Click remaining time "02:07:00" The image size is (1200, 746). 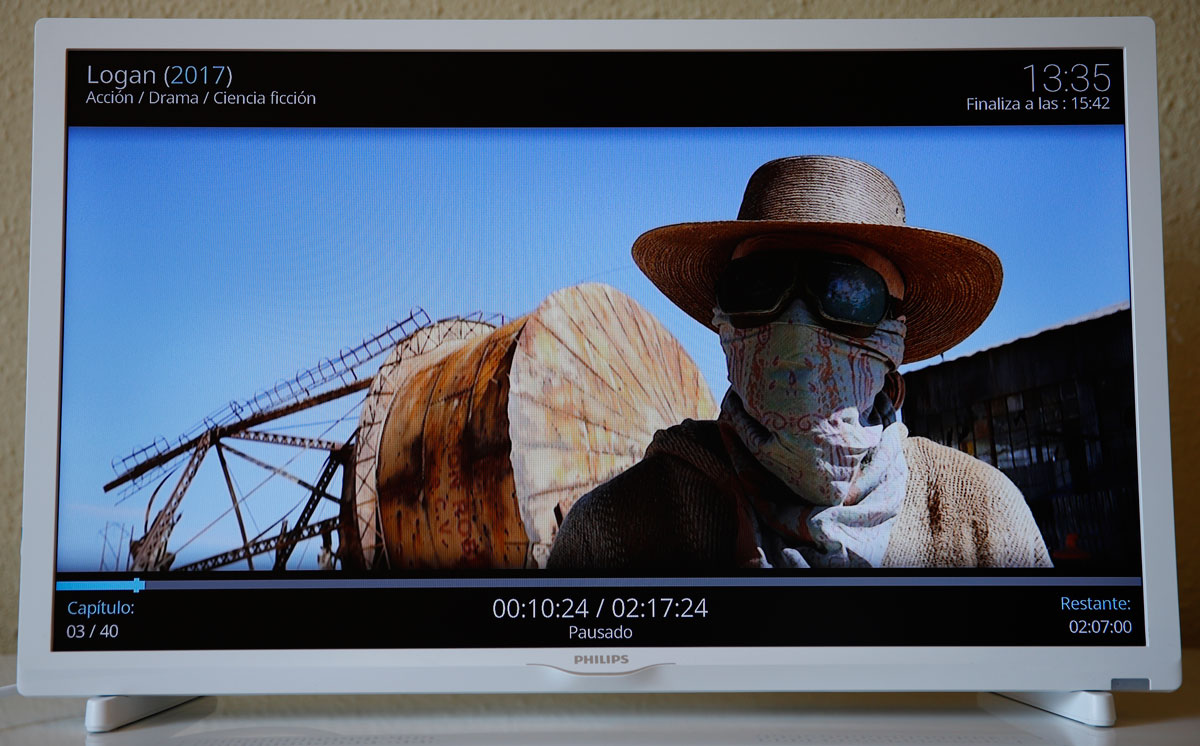(x=1100, y=627)
